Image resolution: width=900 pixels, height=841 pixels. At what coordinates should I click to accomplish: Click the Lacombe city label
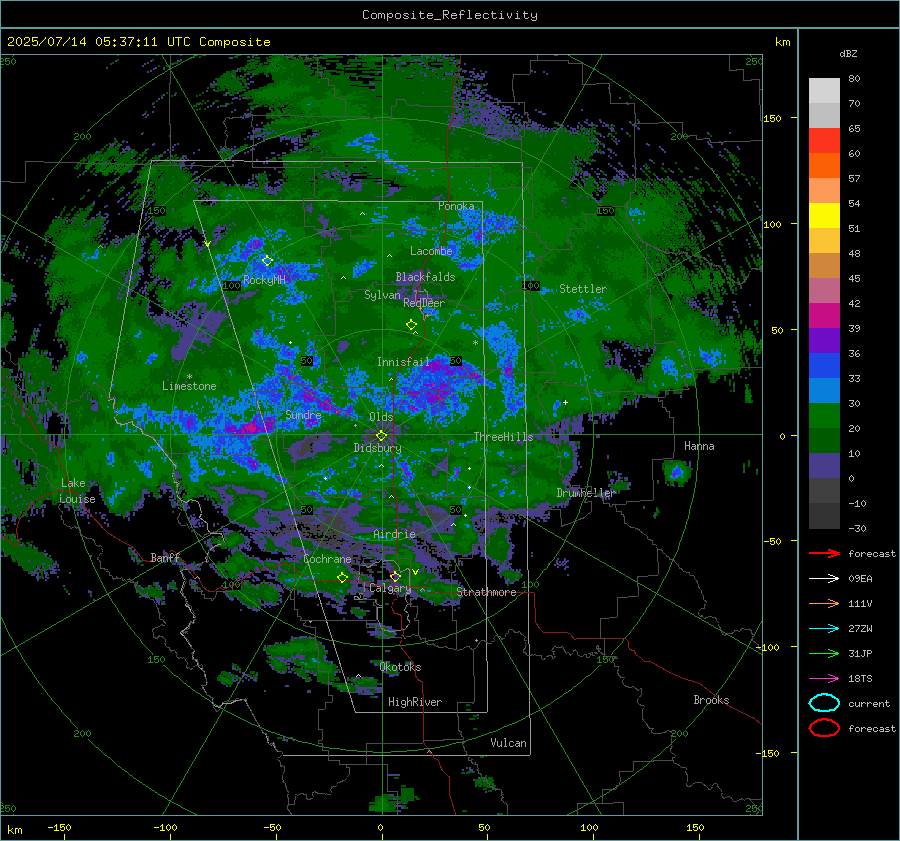coord(431,251)
